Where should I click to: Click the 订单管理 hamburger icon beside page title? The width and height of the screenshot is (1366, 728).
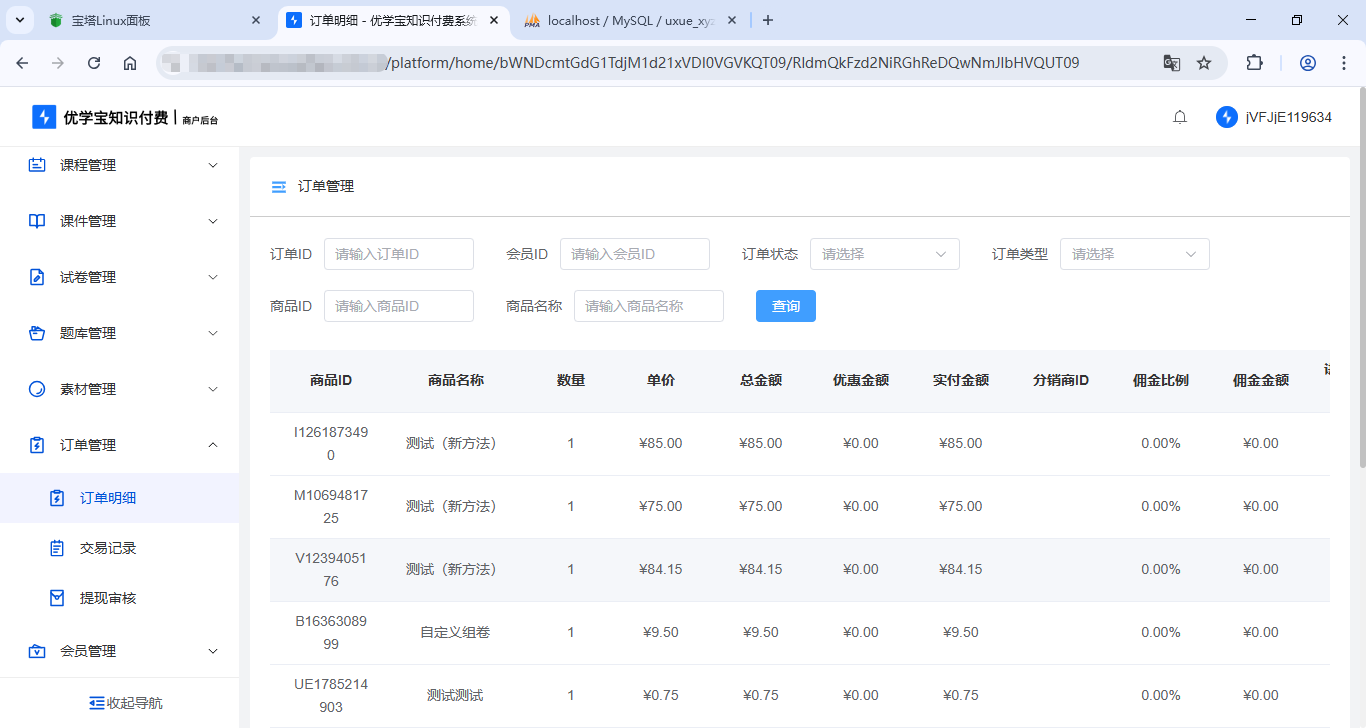tap(277, 186)
